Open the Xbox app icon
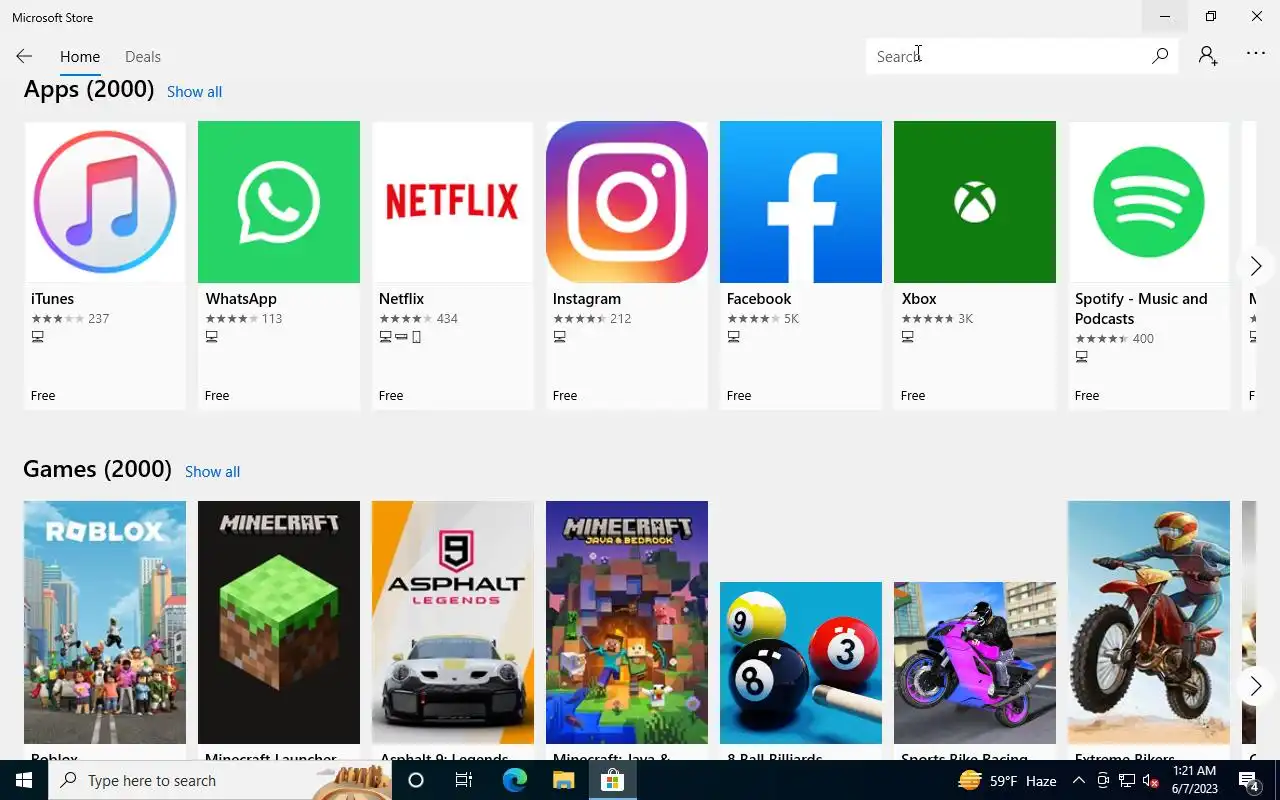Screen dimensions: 1280x800 tap(975, 202)
